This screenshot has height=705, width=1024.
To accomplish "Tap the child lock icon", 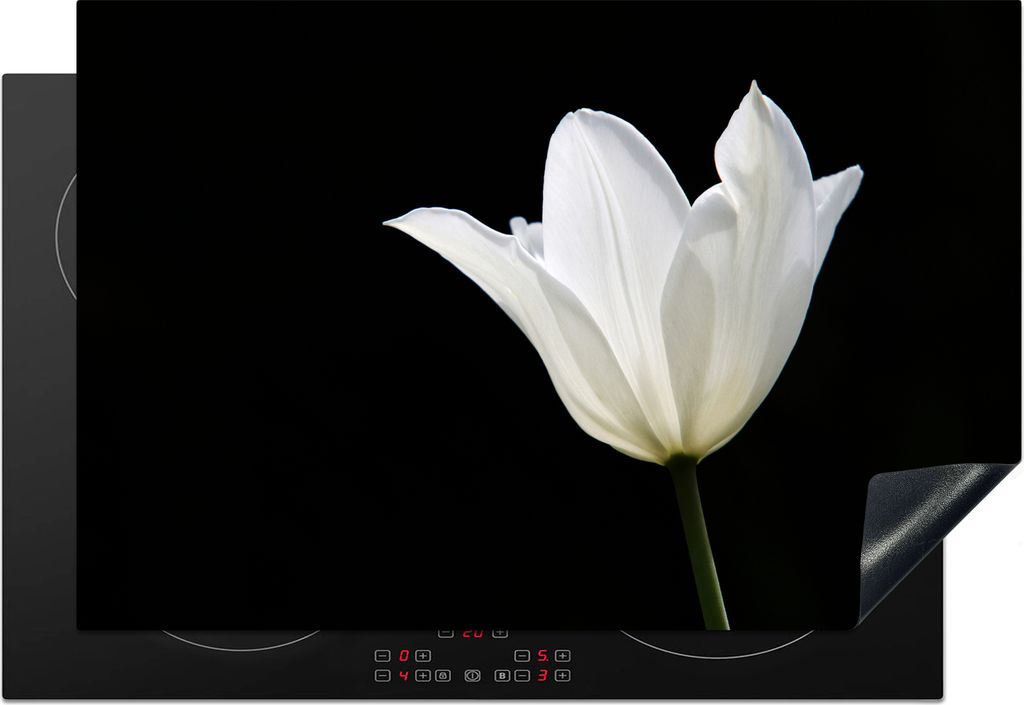I will click(443, 676).
